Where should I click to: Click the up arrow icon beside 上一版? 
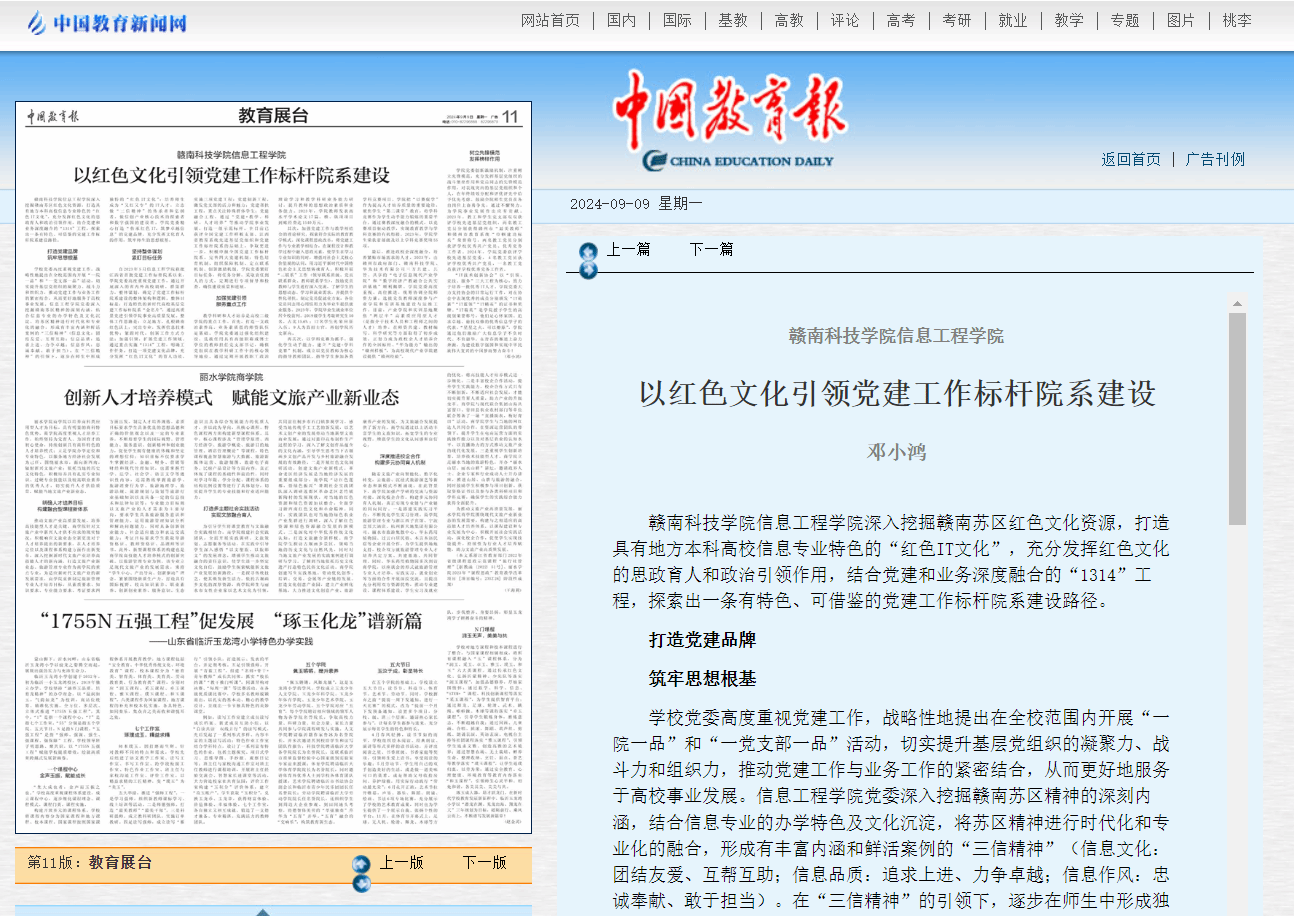(x=362, y=864)
